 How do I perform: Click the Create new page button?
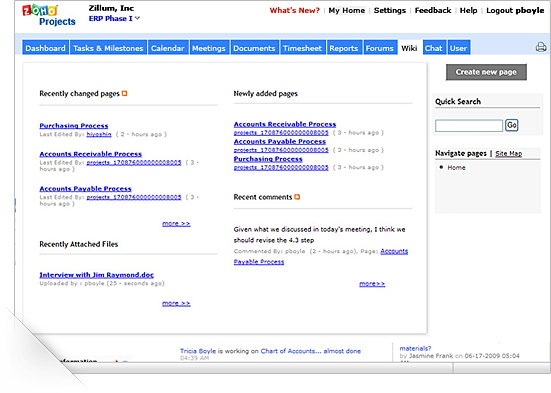[x=486, y=72]
